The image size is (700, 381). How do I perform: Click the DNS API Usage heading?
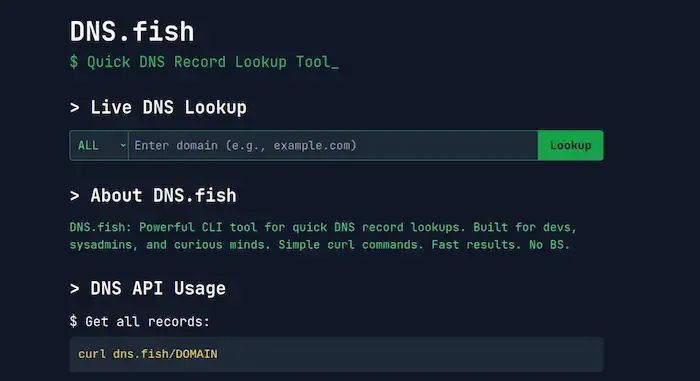pyautogui.click(x=158, y=289)
